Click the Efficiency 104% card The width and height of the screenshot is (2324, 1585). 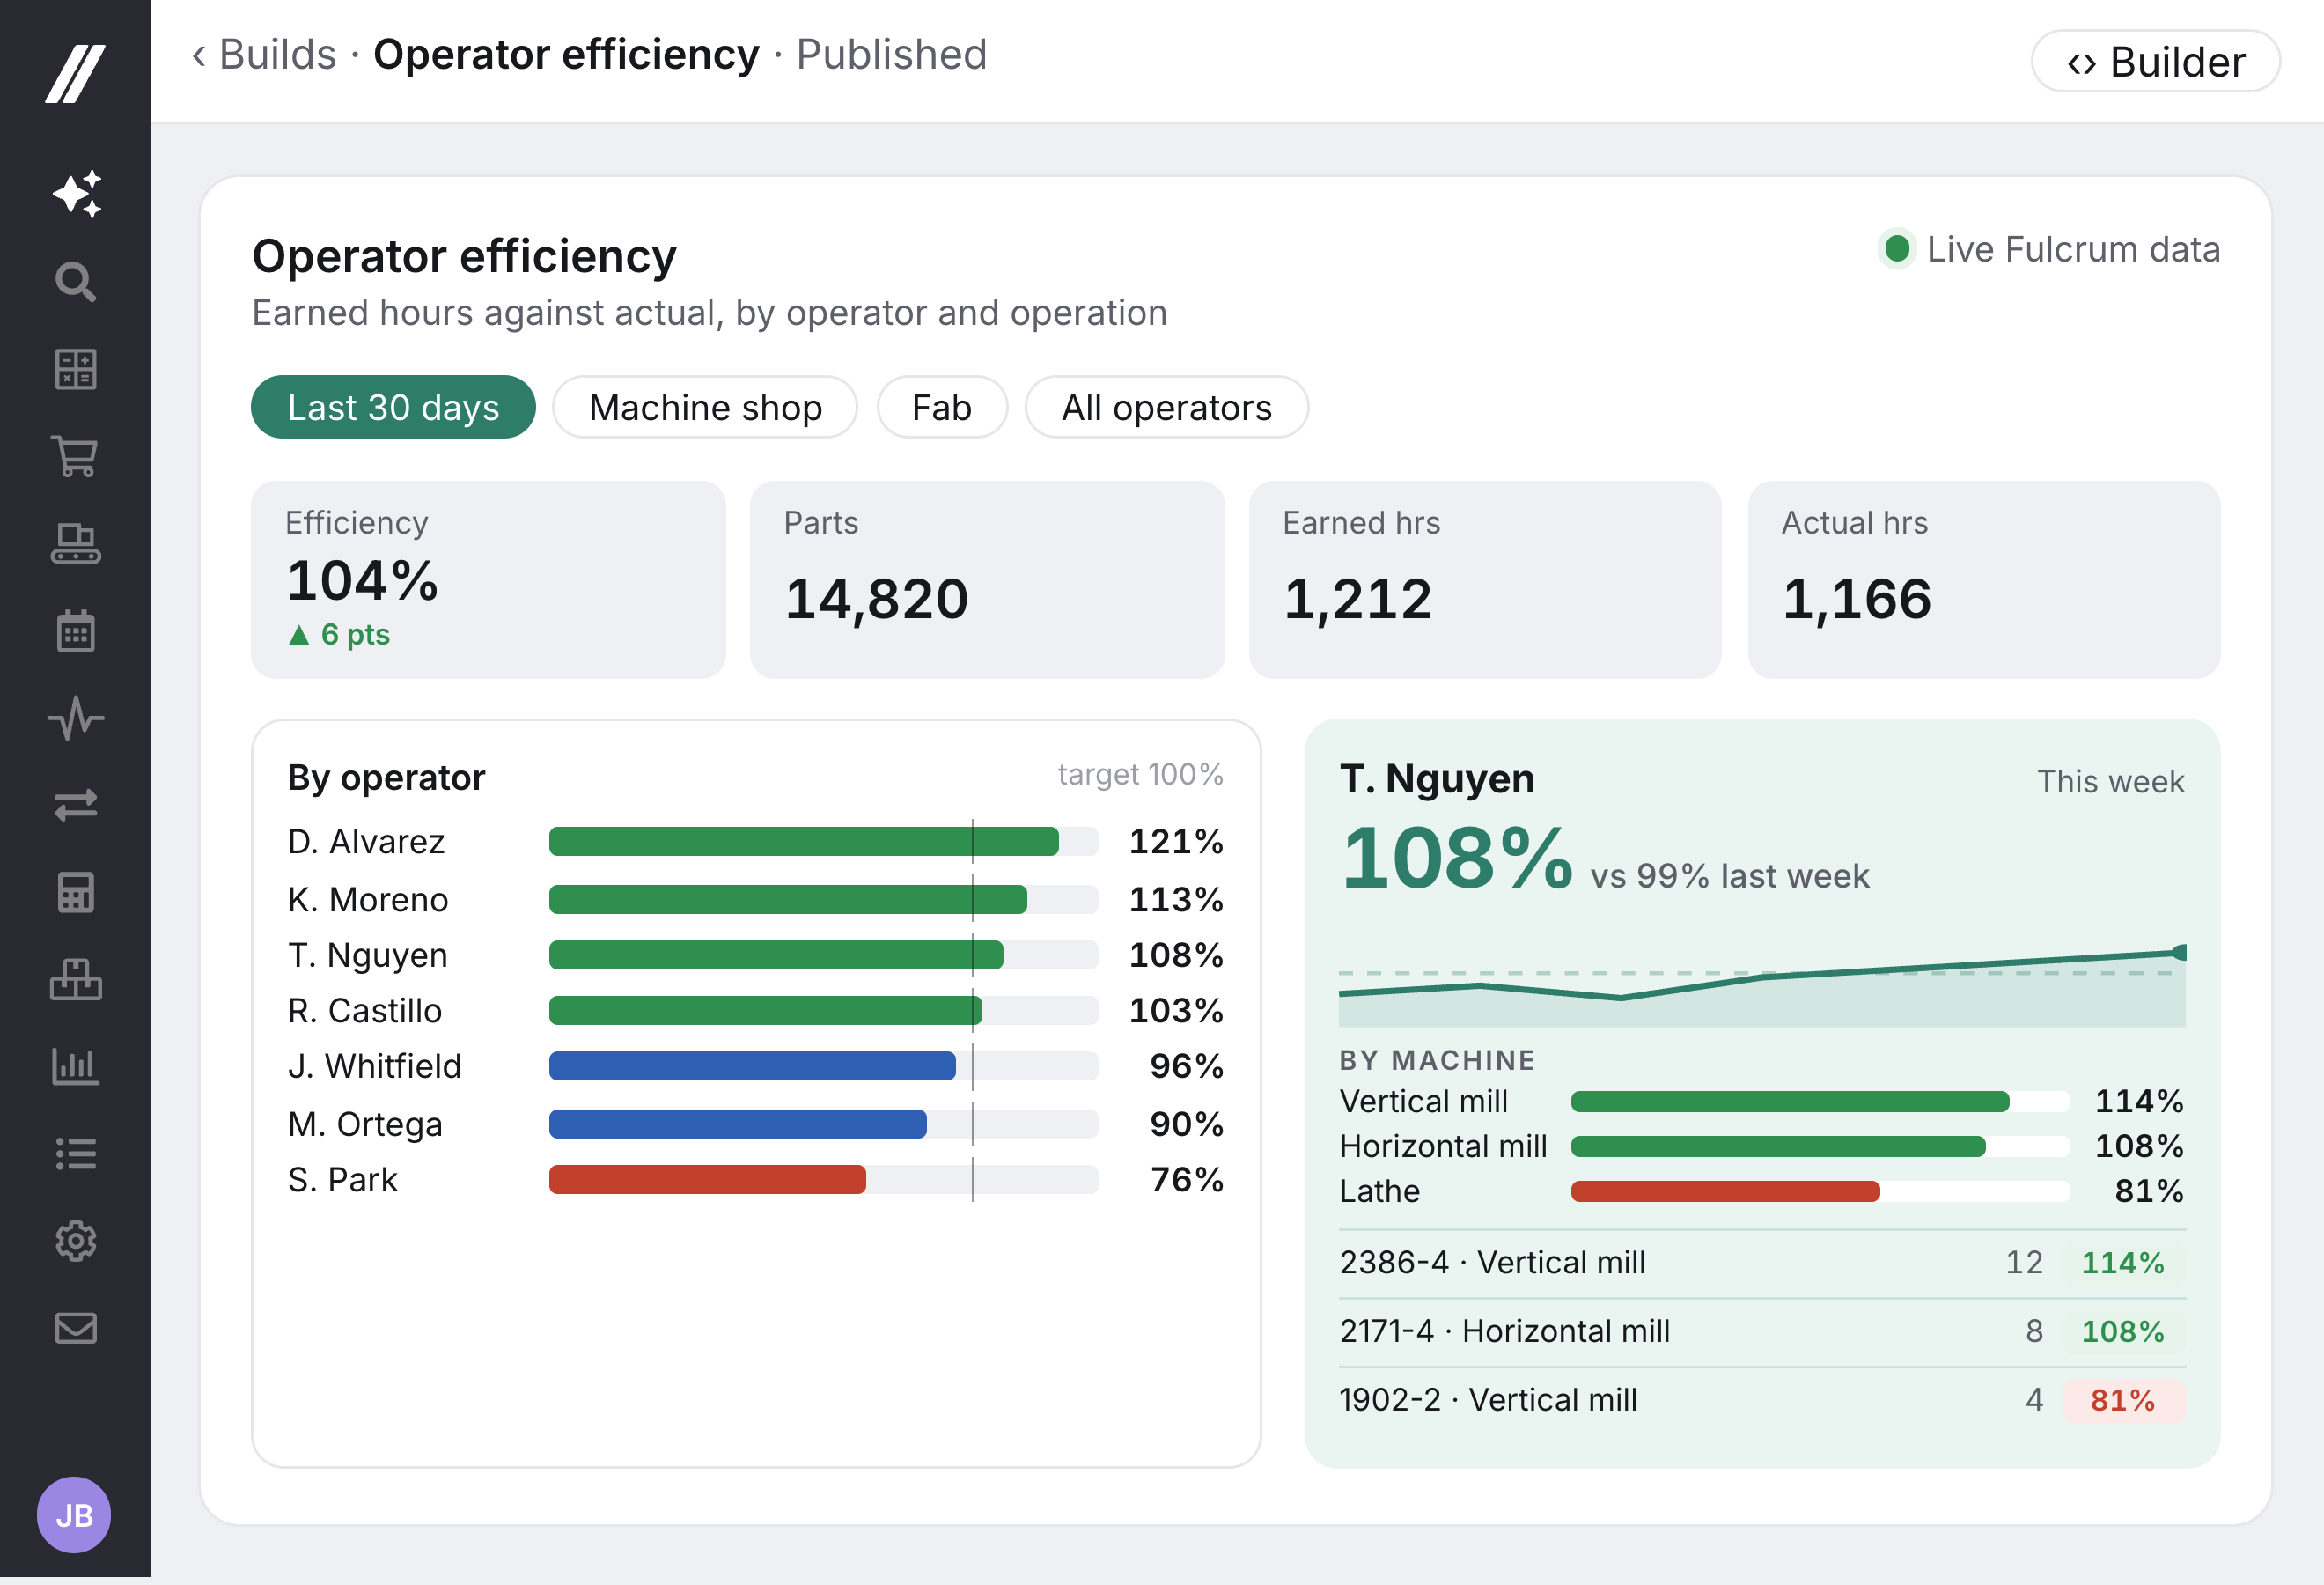488,580
